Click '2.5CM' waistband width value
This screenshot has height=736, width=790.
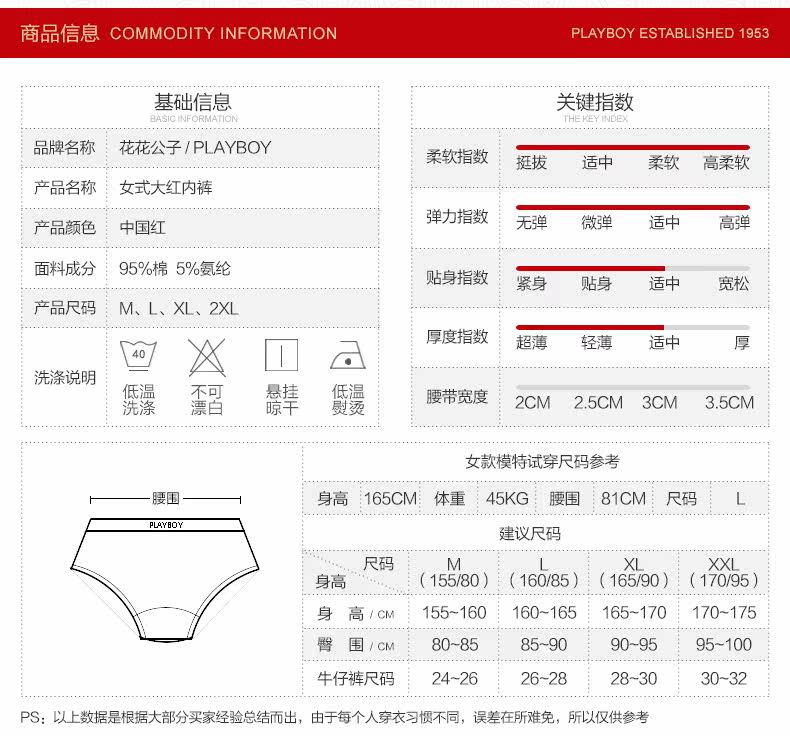(x=598, y=403)
